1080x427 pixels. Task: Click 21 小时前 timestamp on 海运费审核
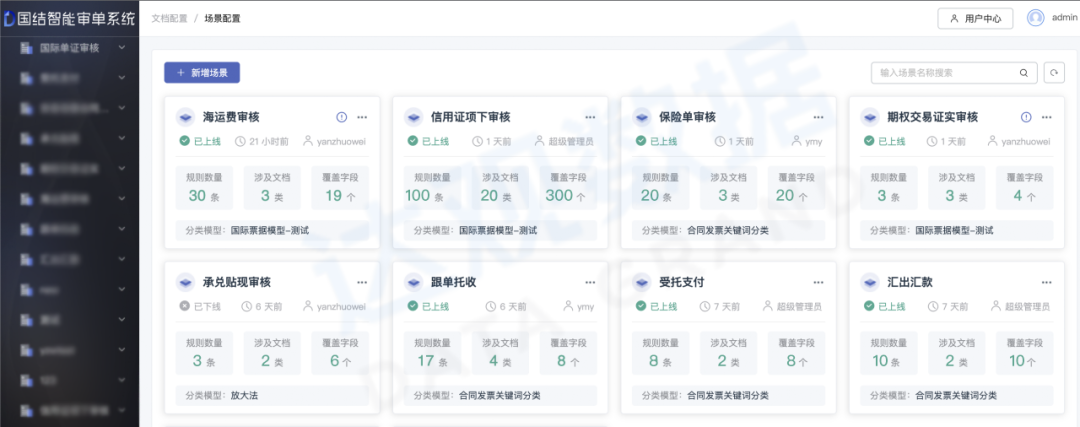coord(262,141)
